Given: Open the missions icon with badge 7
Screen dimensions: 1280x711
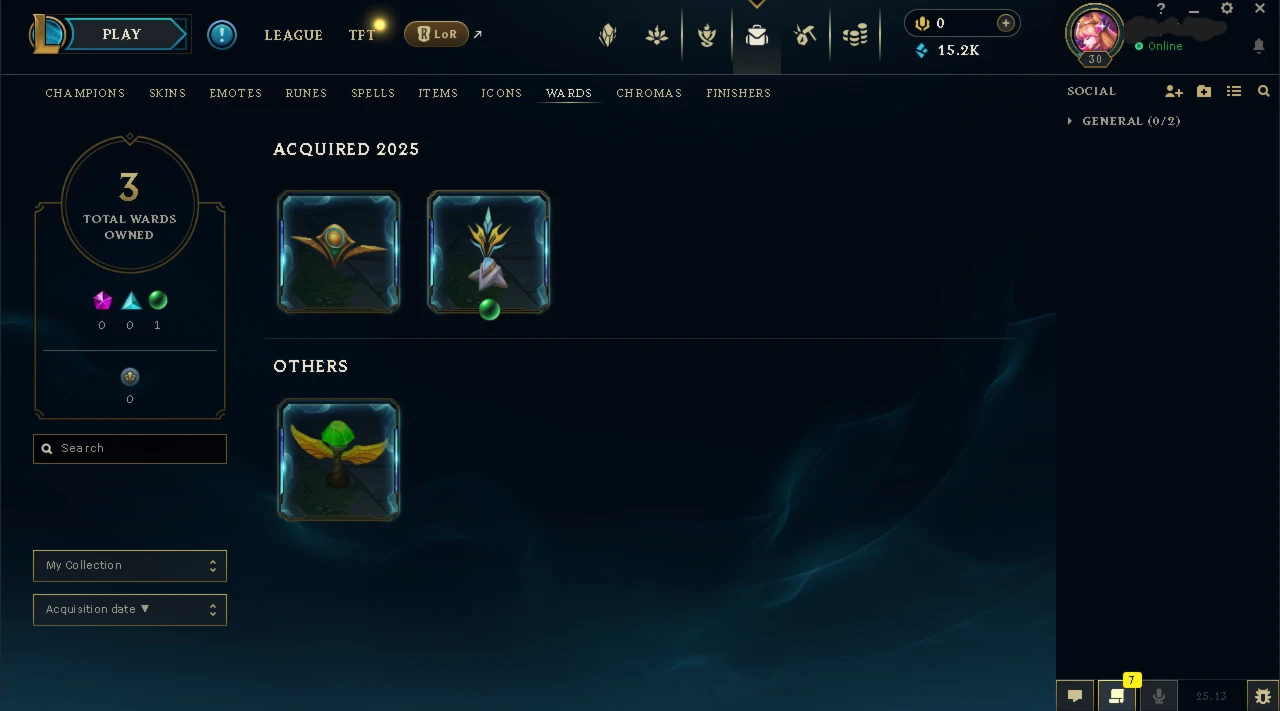Looking at the screenshot, I should pos(1116,695).
